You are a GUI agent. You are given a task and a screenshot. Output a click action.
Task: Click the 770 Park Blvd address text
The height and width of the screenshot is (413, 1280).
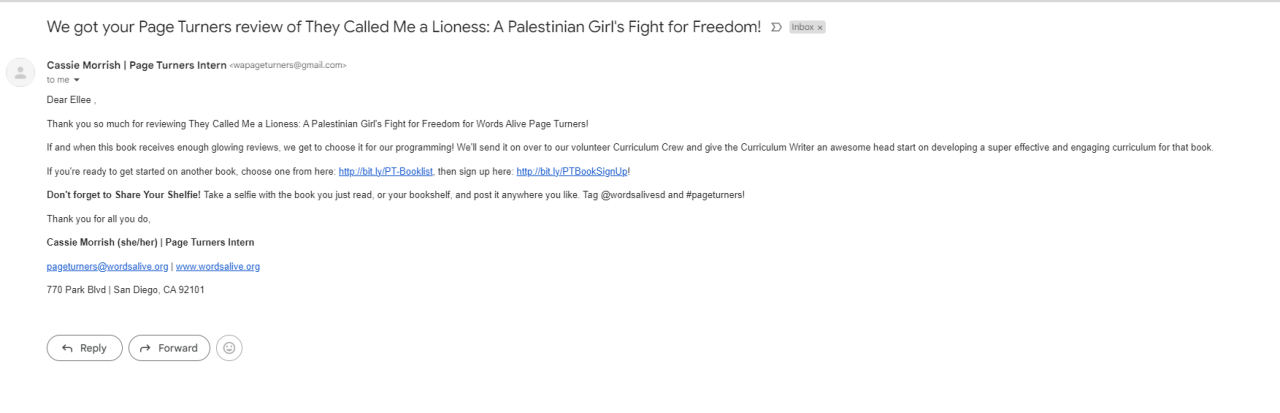click(x=125, y=290)
